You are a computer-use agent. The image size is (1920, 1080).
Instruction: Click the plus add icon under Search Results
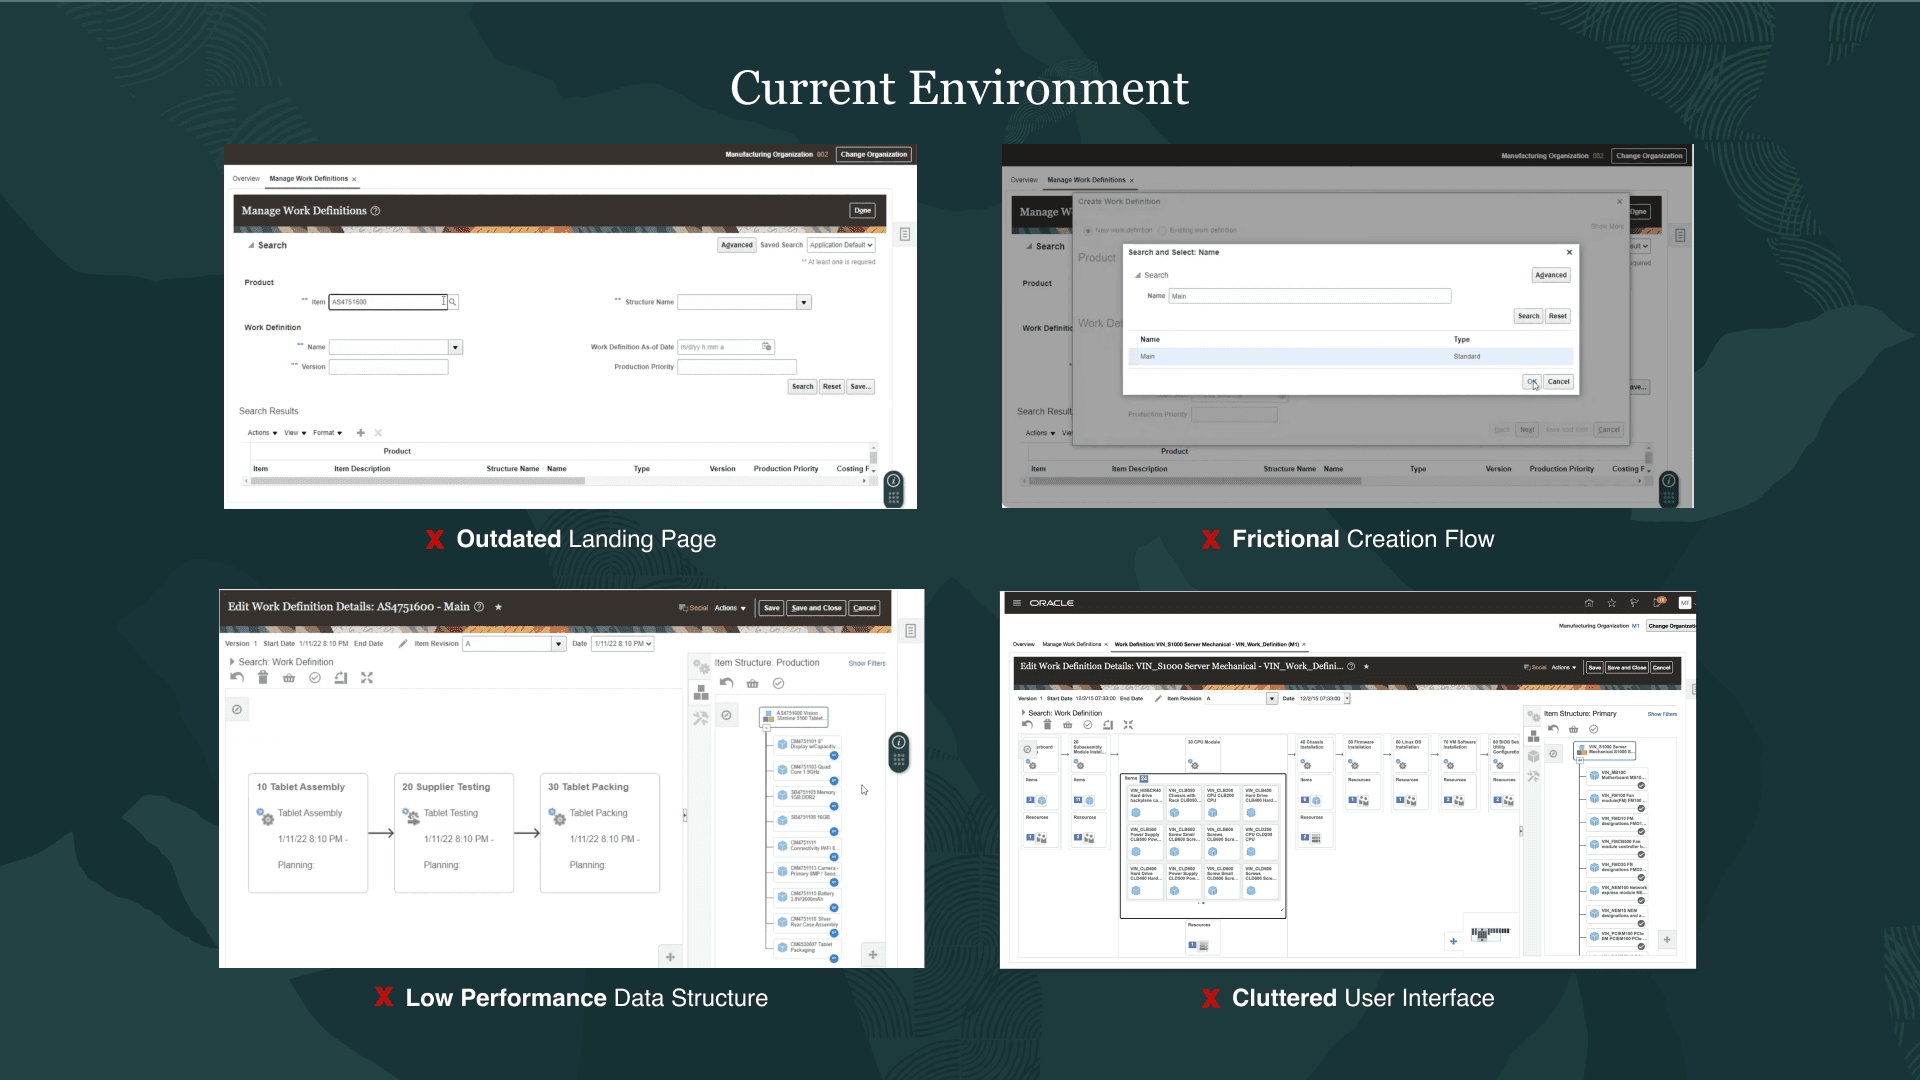click(x=361, y=433)
